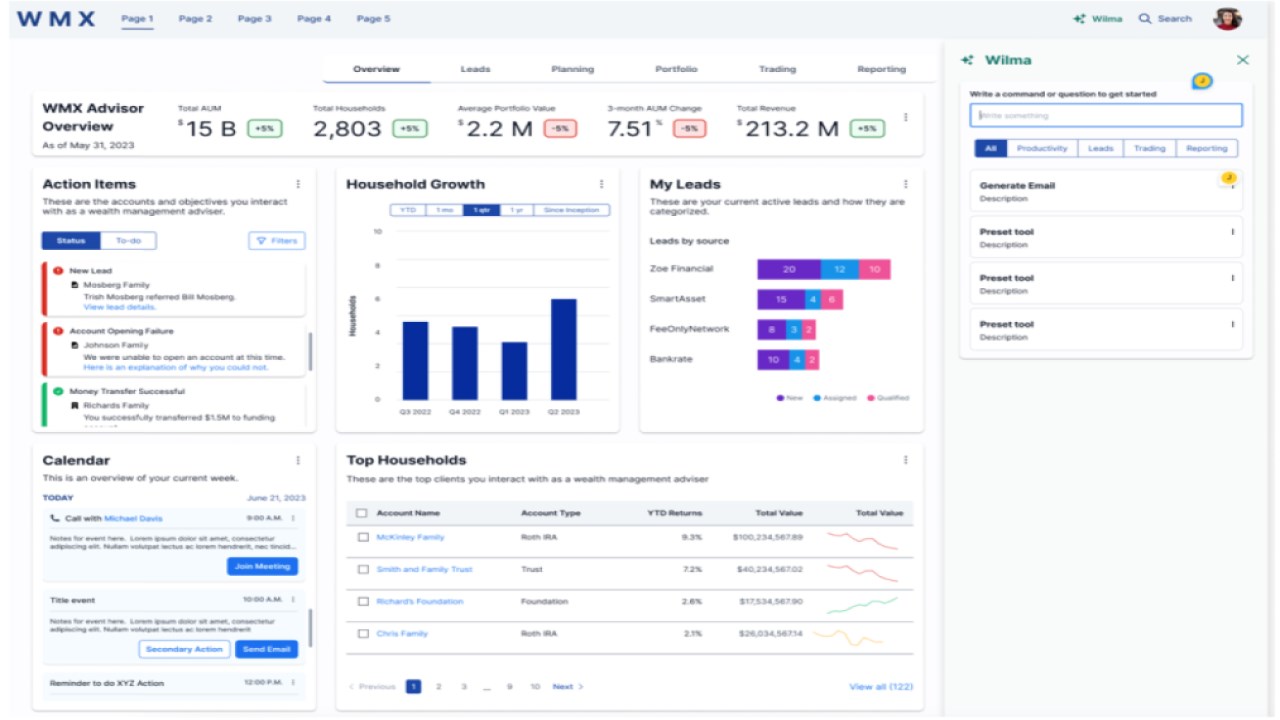Select the Productivity filter tab in Wilma
This screenshot has height=720, width=1280.
point(1042,148)
